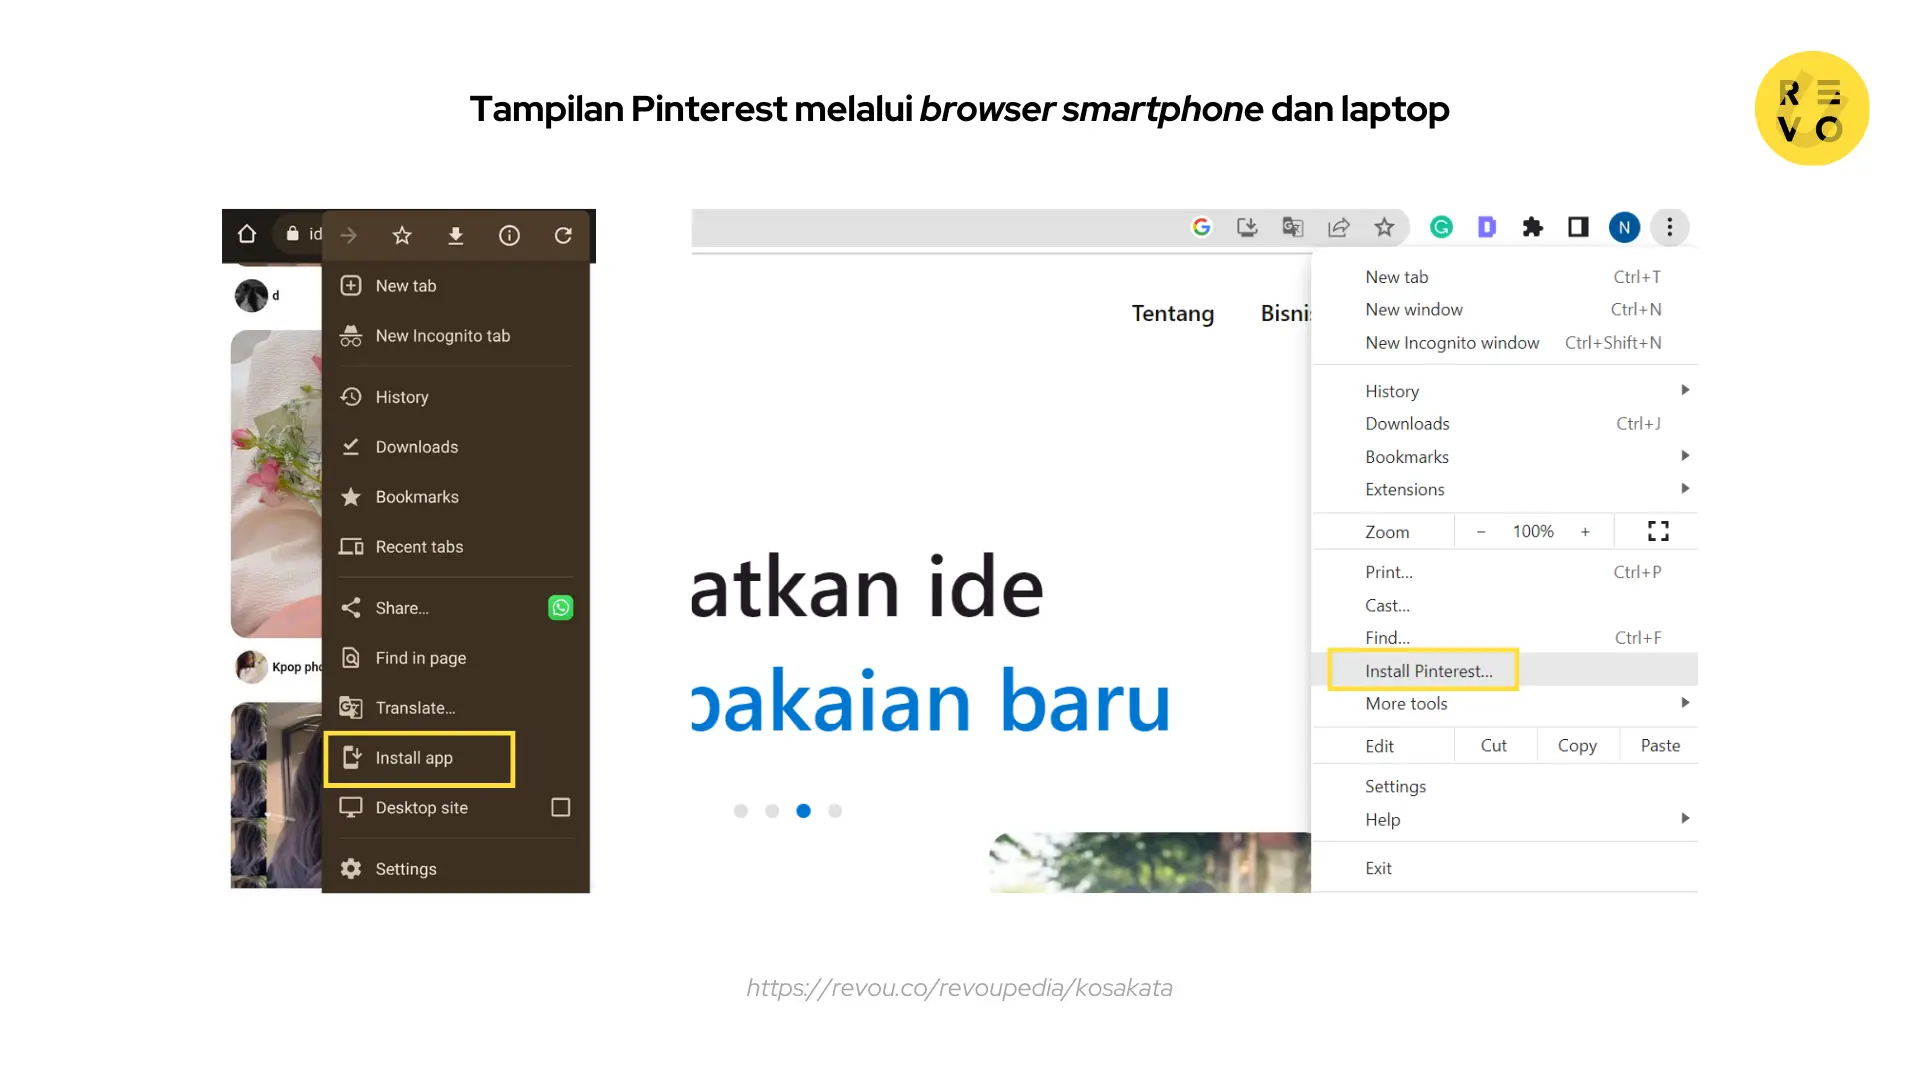Bookmark the page with the star icon
The width and height of the screenshot is (1920, 1080).
point(1384,227)
